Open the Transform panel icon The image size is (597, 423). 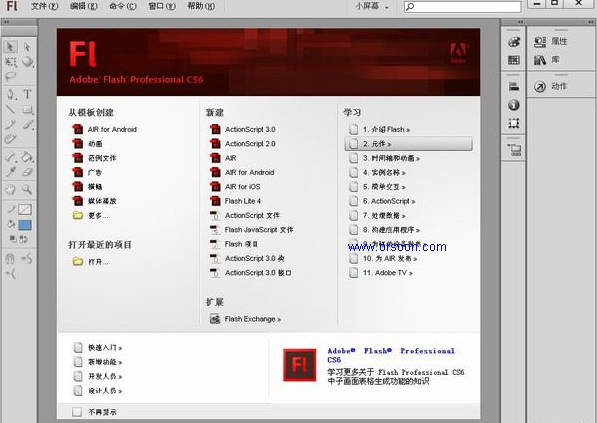click(x=514, y=123)
